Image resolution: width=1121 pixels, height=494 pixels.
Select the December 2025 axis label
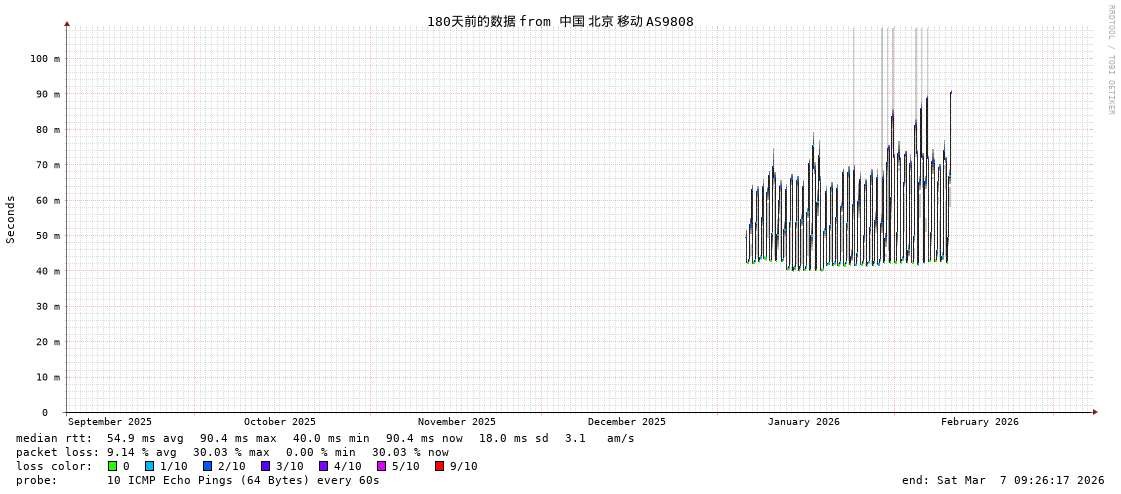626,422
